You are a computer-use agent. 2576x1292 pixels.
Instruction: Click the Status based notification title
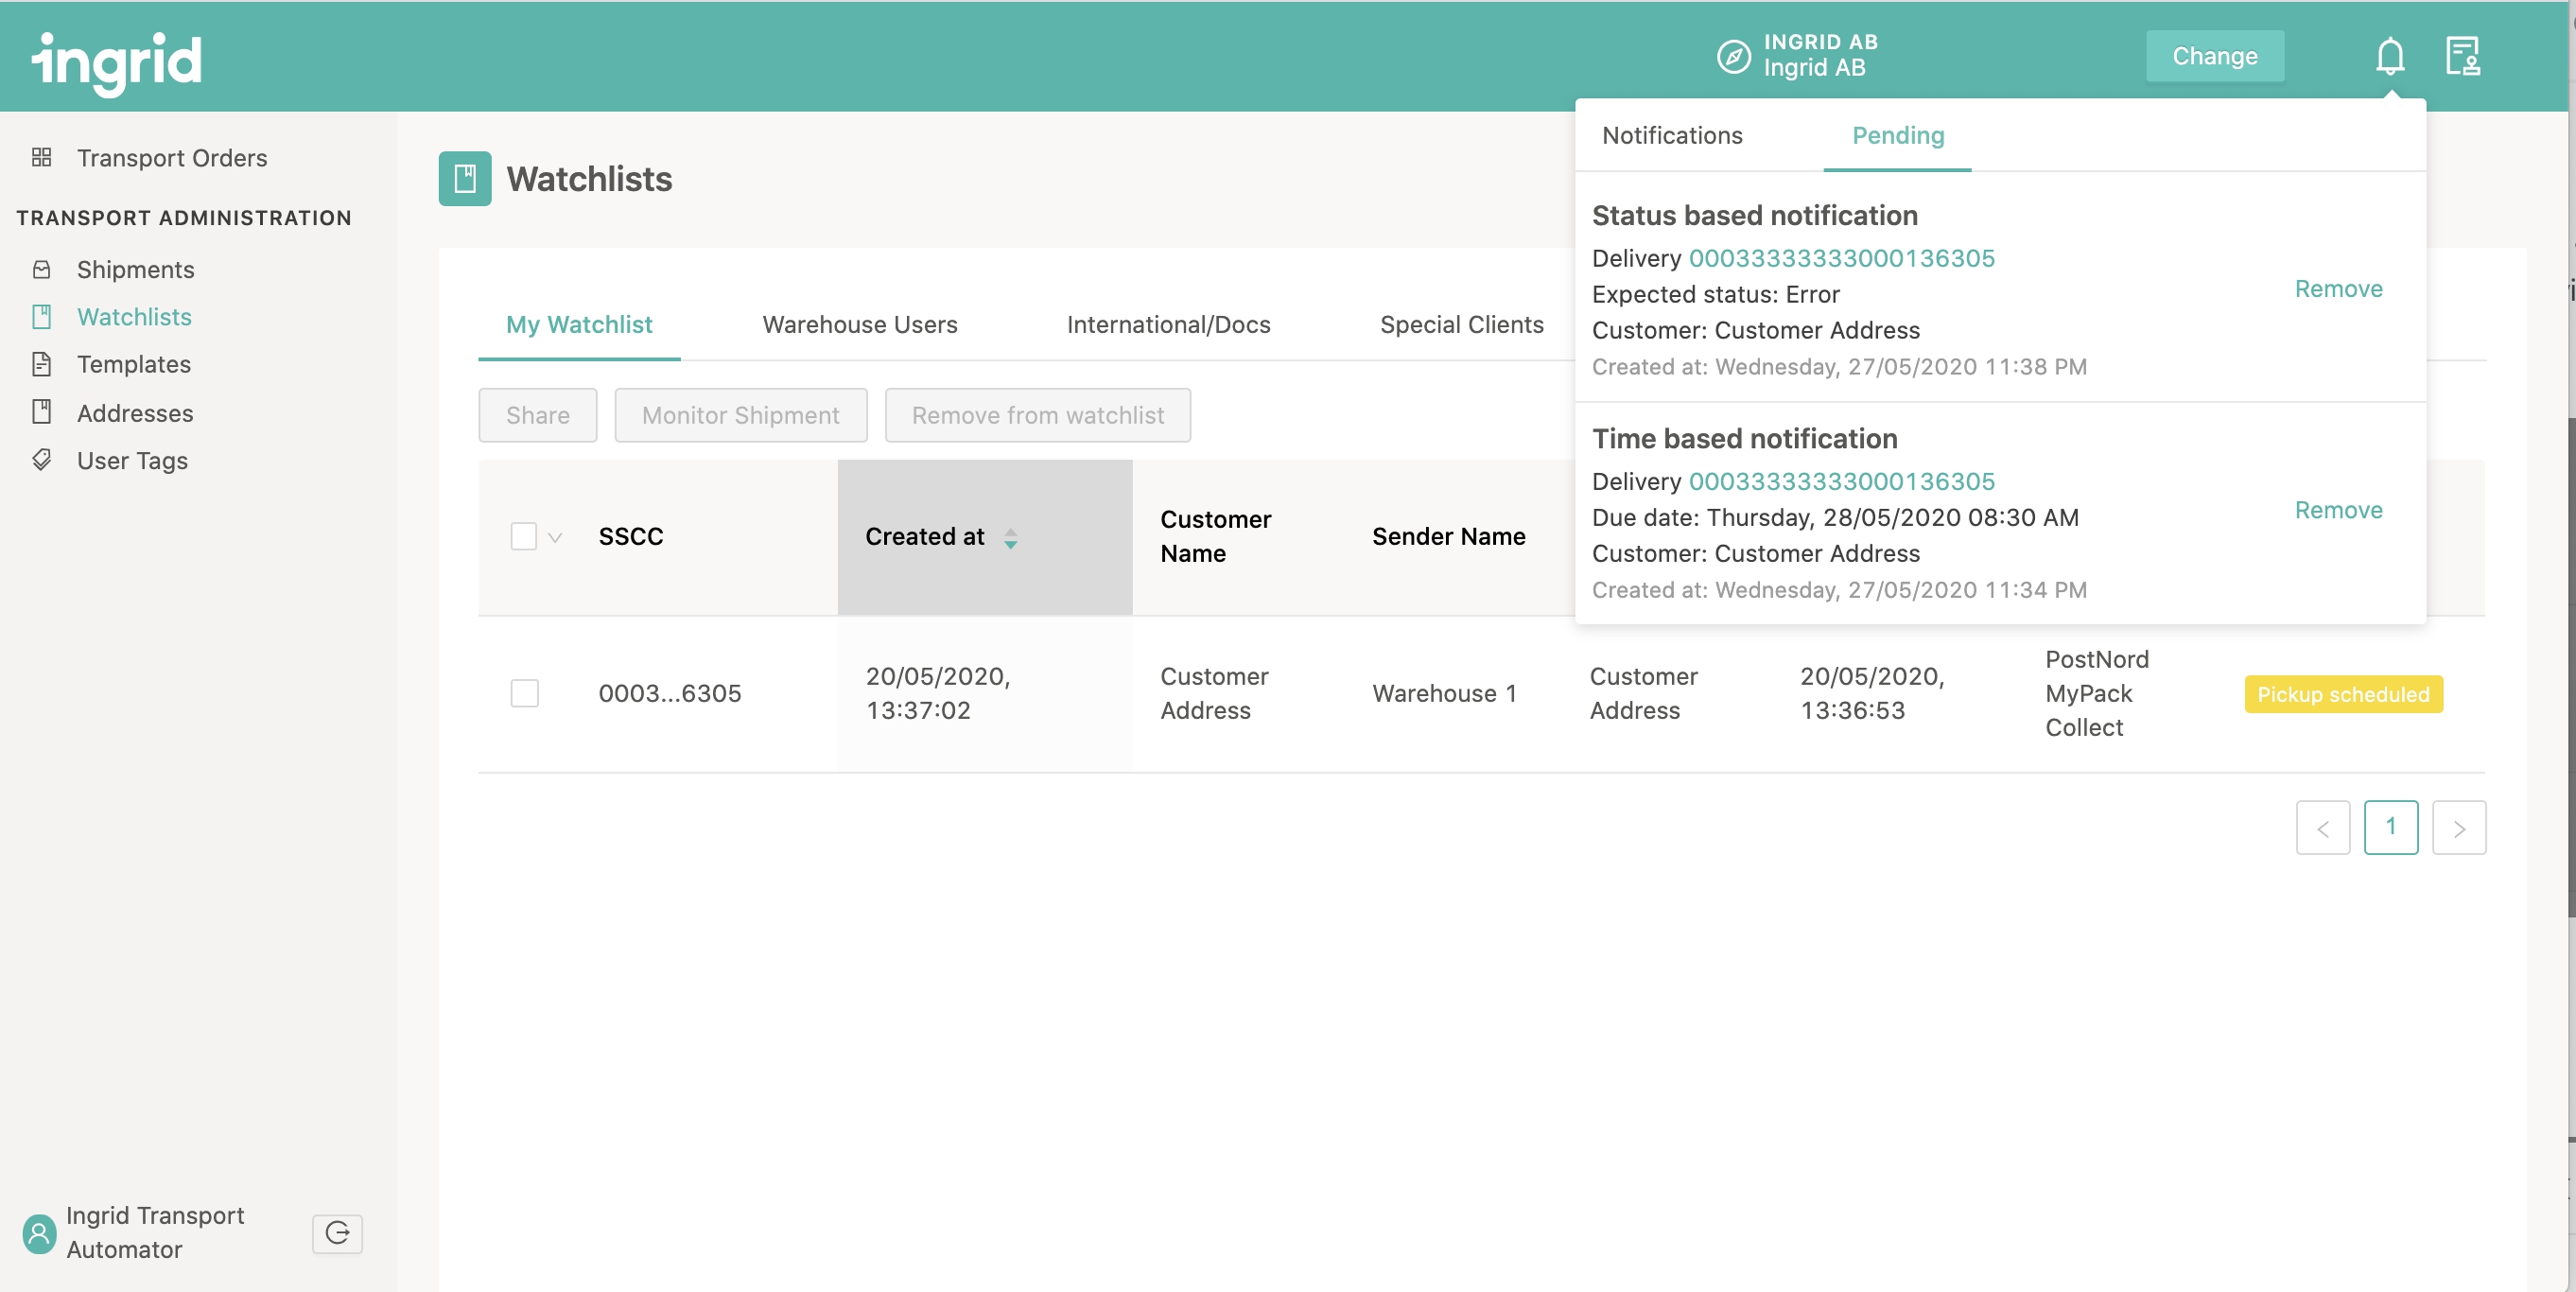coord(1755,215)
